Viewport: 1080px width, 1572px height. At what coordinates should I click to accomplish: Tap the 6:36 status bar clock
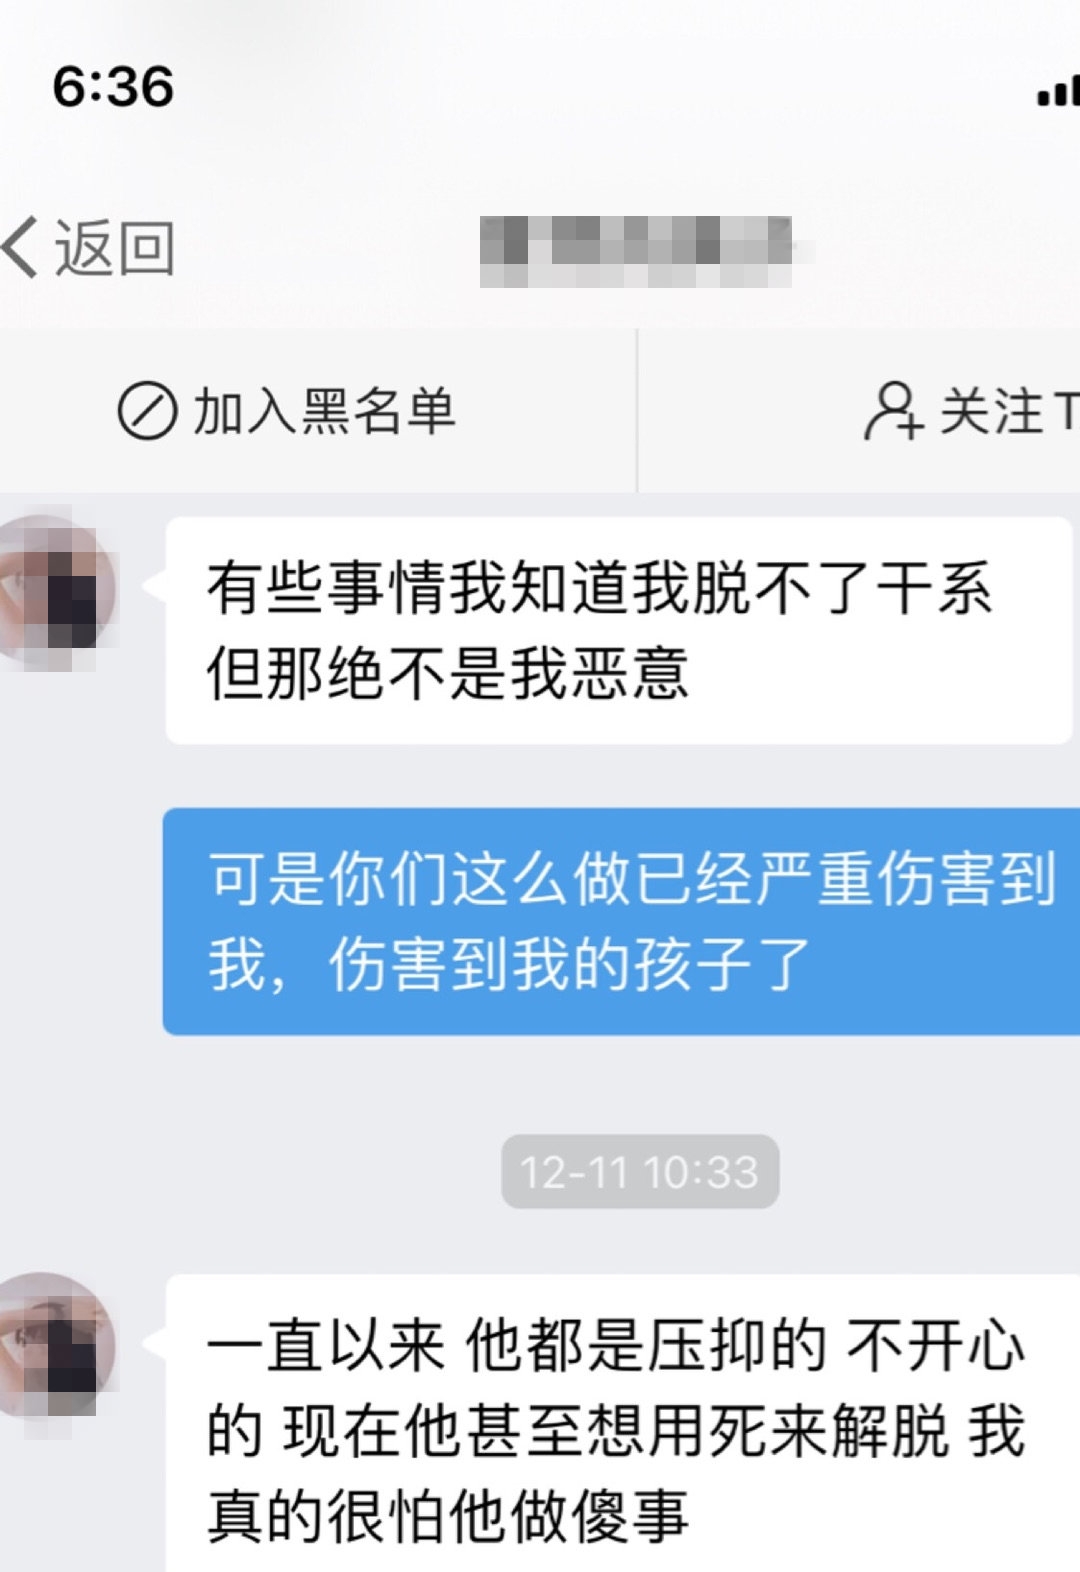(113, 86)
